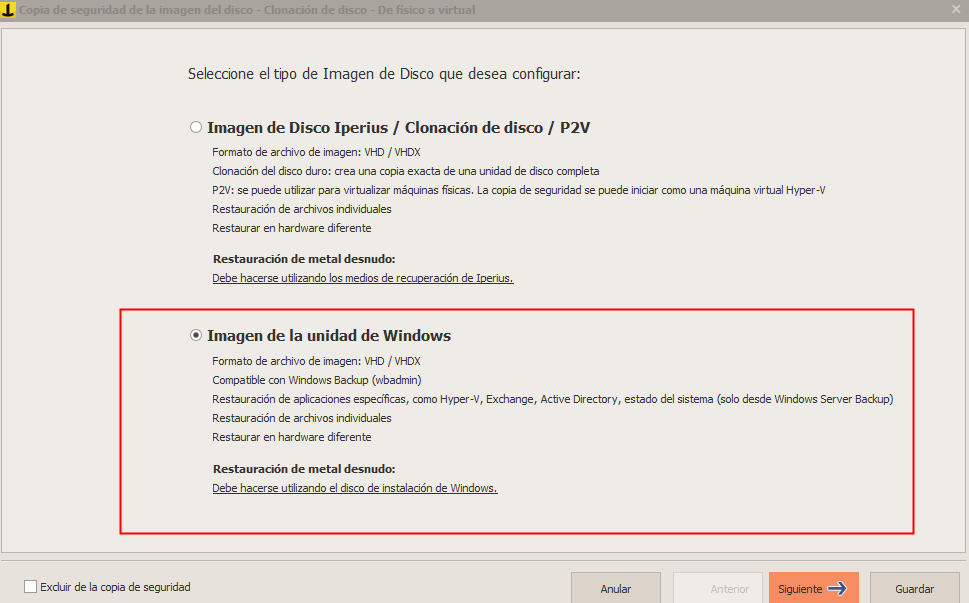This screenshot has height=603, width=969.
Task: Click the Siguiente button
Action: 814,588
